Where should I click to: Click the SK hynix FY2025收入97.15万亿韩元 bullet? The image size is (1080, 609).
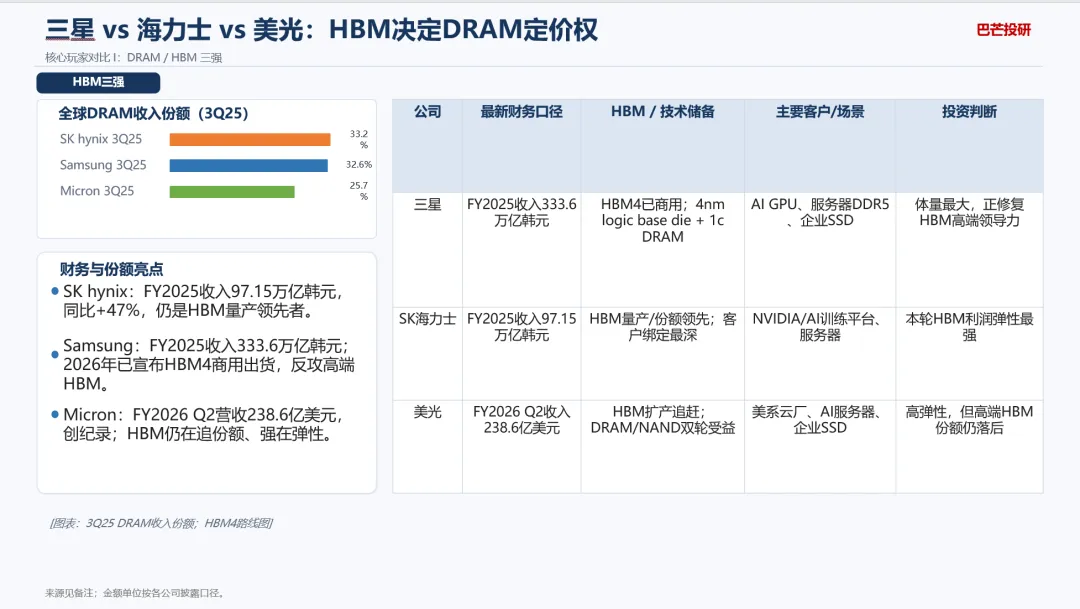[x=203, y=301]
